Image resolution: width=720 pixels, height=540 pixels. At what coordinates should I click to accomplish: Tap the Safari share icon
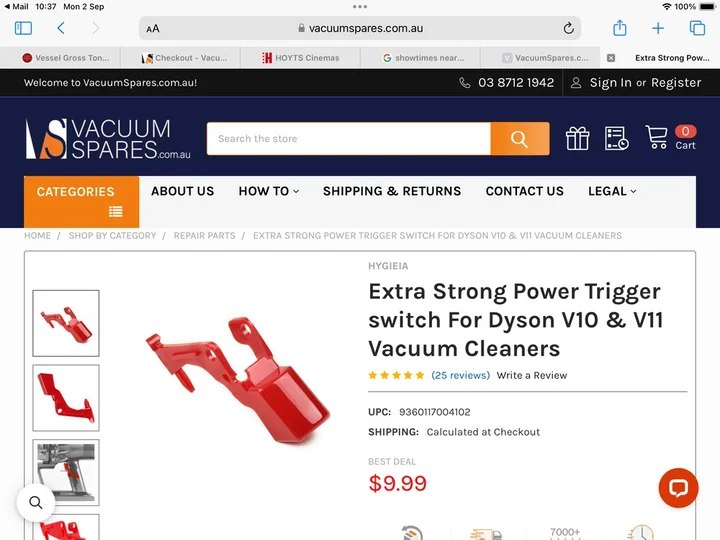tap(619, 28)
